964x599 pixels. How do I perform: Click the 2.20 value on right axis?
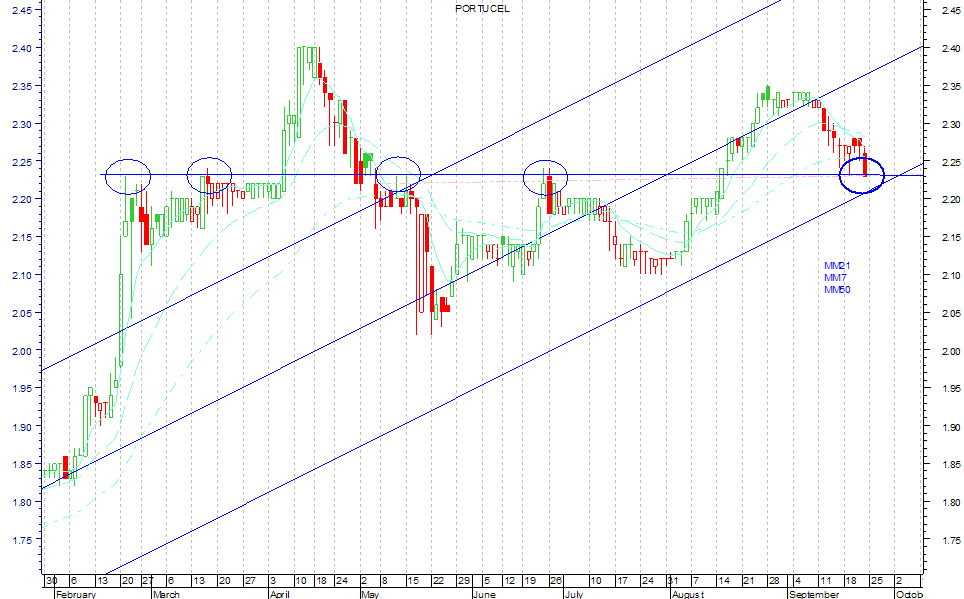coord(951,200)
